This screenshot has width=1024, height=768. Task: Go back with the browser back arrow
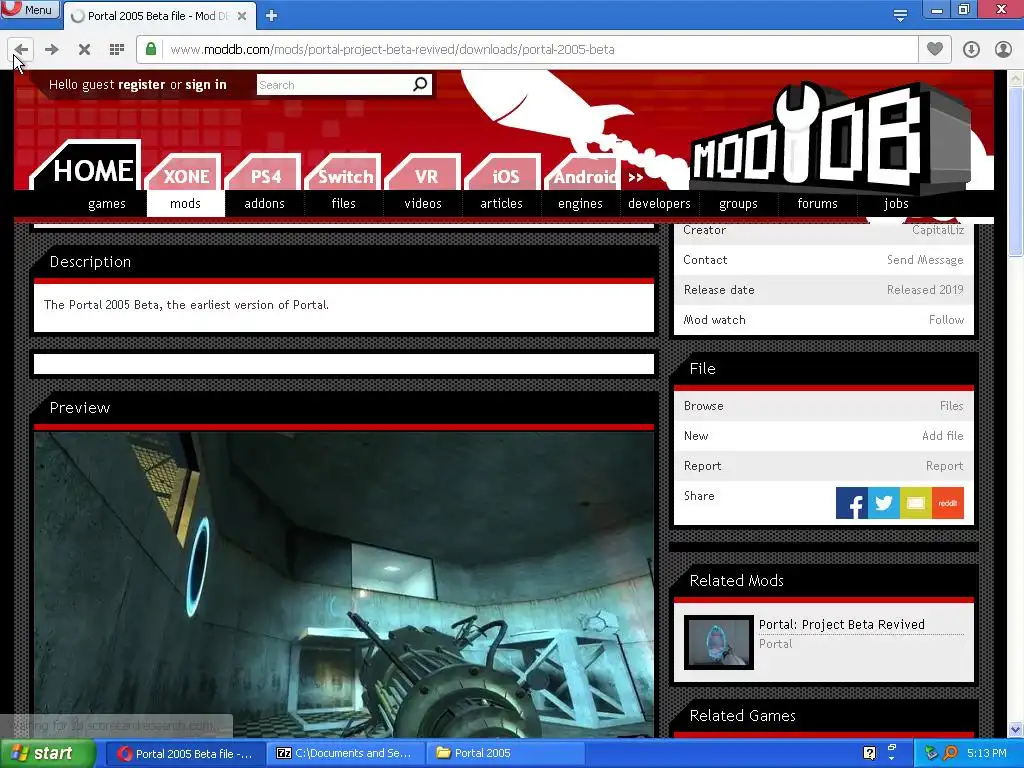coord(21,50)
